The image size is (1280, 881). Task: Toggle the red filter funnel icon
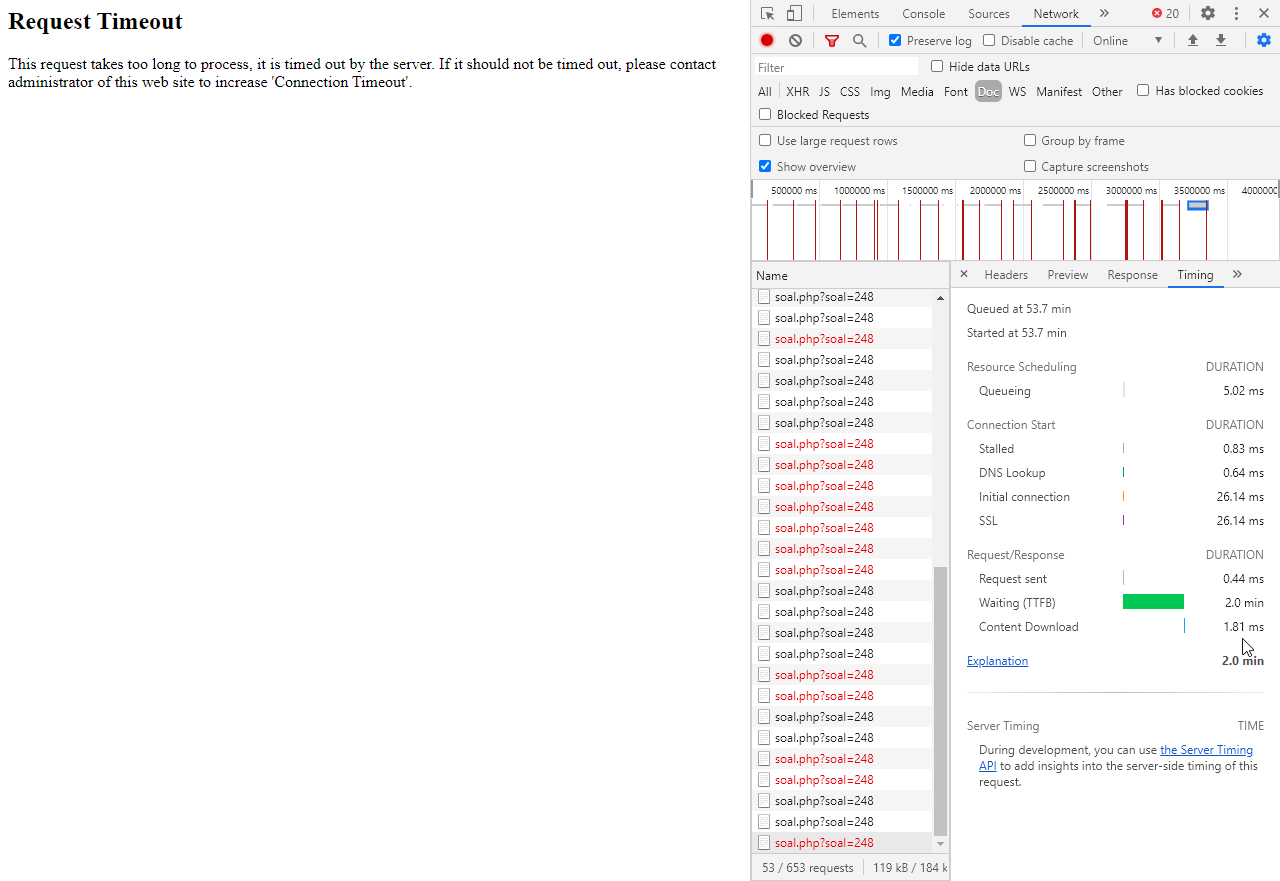tap(832, 41)
